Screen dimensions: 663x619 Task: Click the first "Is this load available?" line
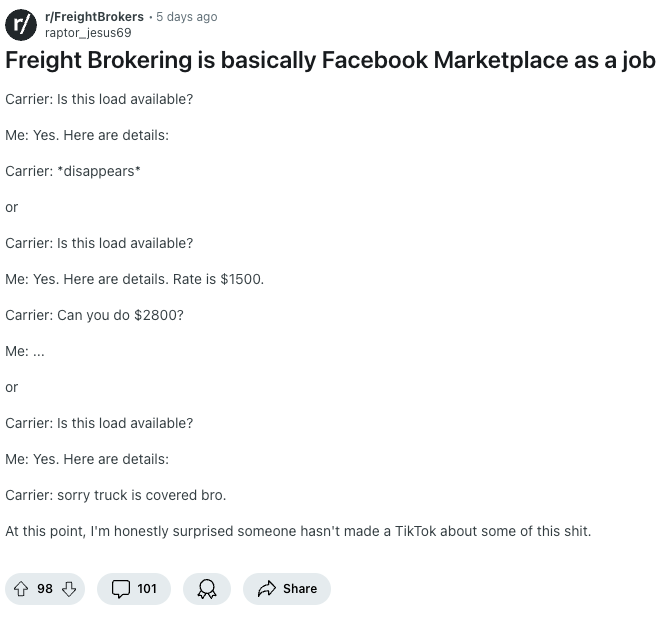[99, 99]
